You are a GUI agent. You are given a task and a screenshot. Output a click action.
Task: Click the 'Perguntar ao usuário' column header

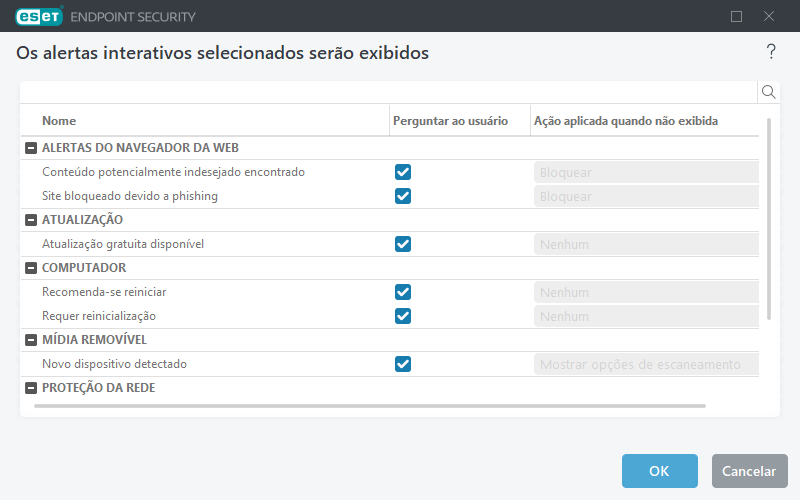coord(451,121)
